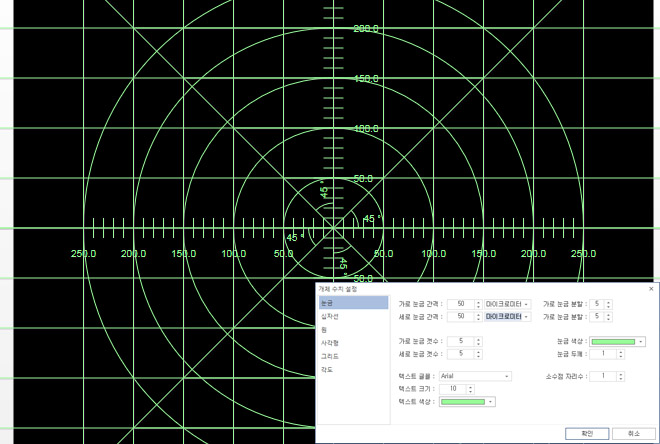The height and width of the screenshot is (444, 660).
Task: Decrease 텍스트 크기 with down arrow
Action: tap(471, 392)
